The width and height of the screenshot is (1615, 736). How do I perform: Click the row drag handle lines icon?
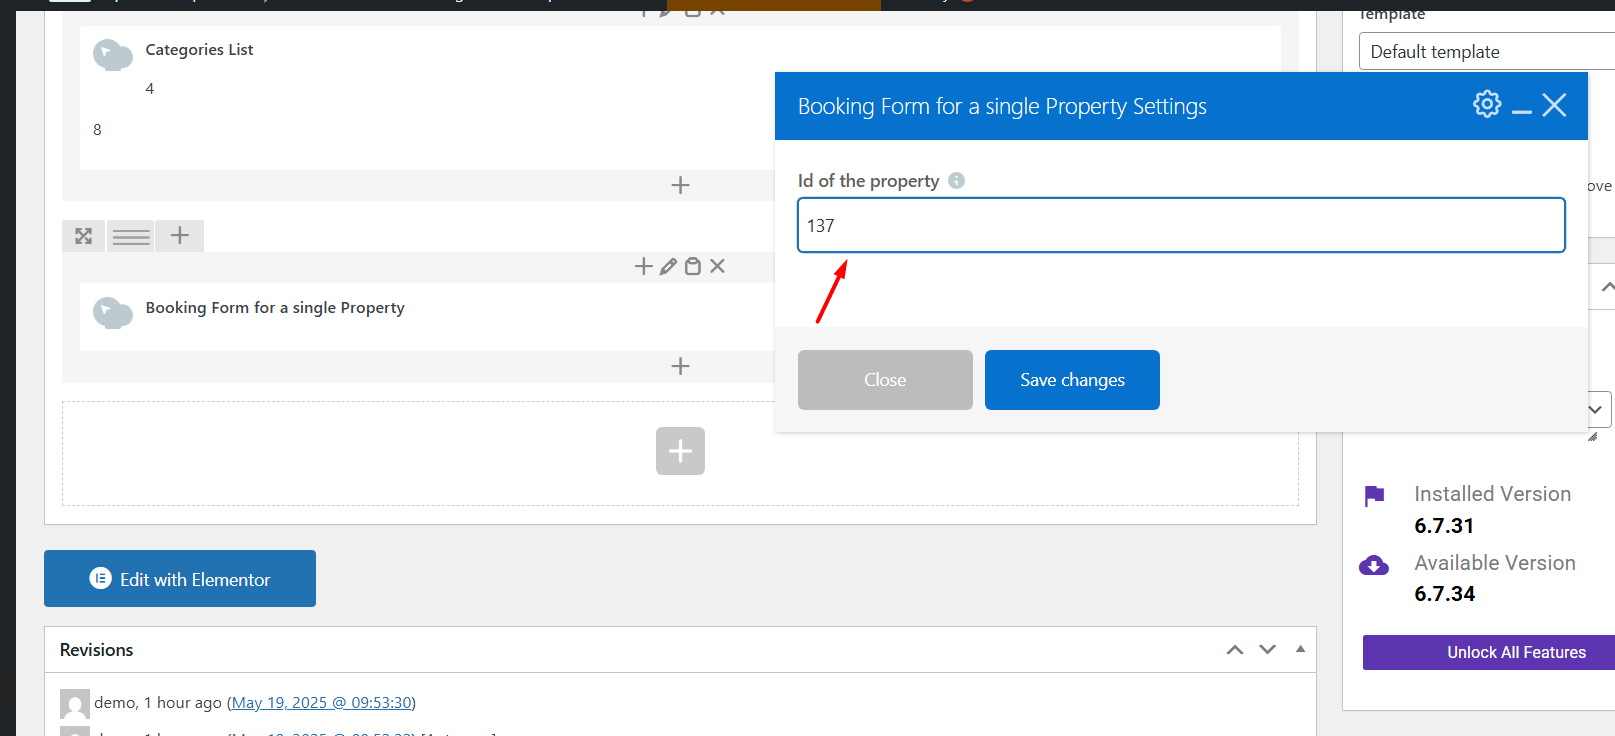click(x=131, y=236)
